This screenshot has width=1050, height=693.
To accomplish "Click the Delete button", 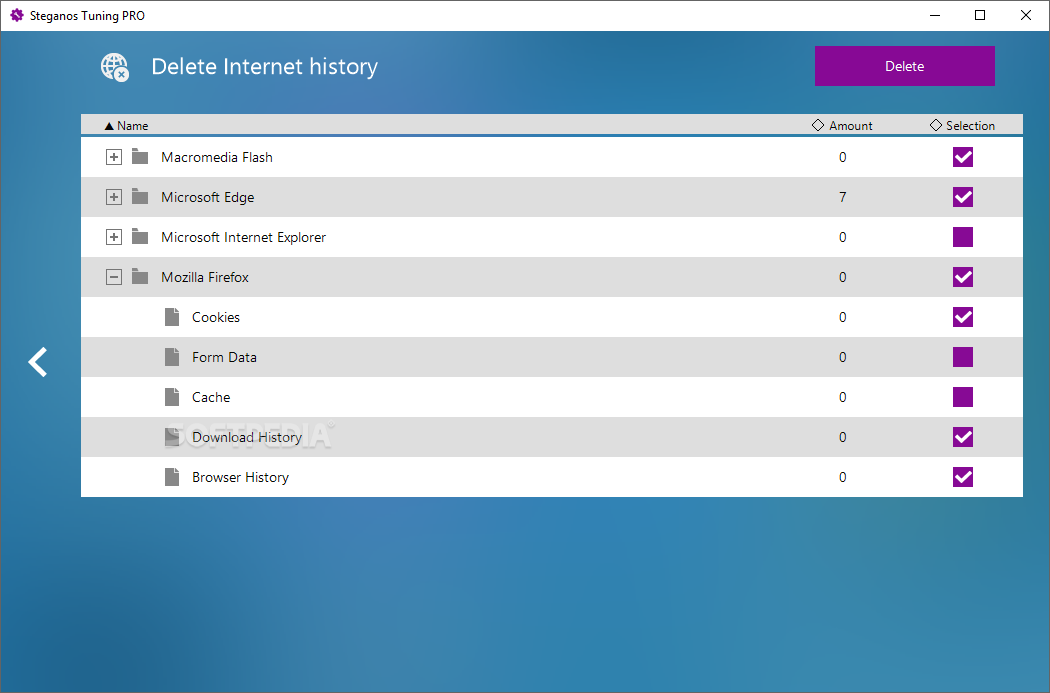I will click(x=904, y=66).
